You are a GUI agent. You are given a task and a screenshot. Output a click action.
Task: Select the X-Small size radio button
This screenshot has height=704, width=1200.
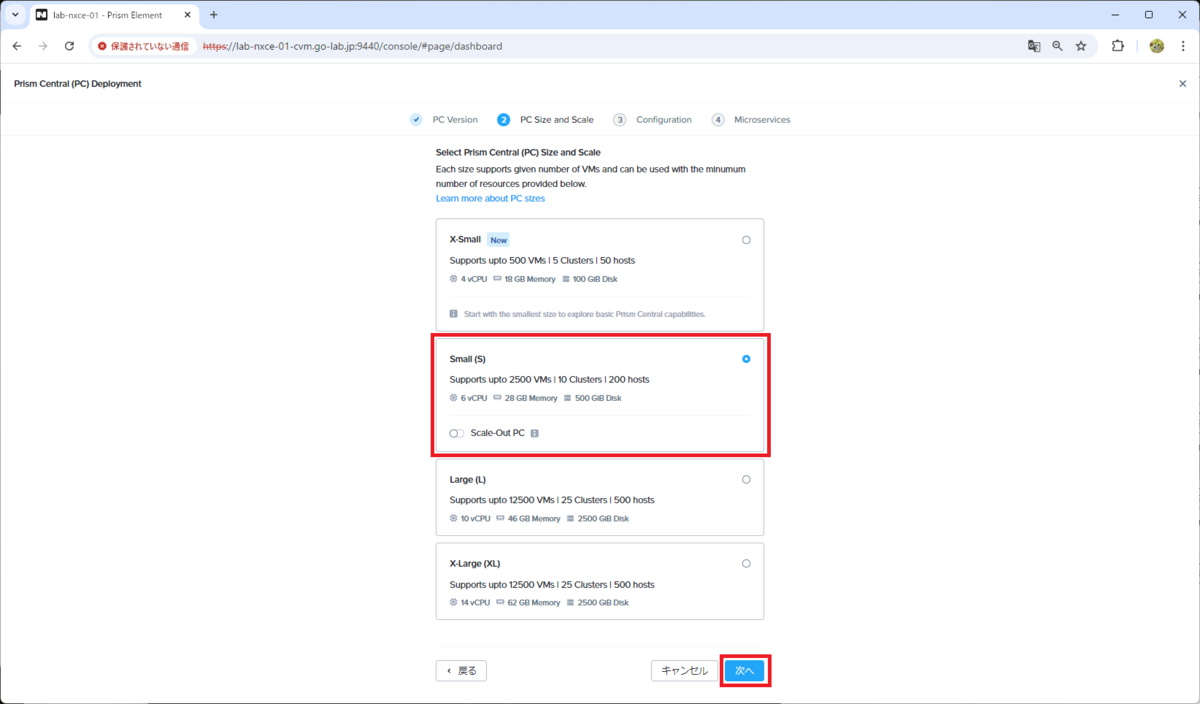pyautogui.click(x=746, y=240)
